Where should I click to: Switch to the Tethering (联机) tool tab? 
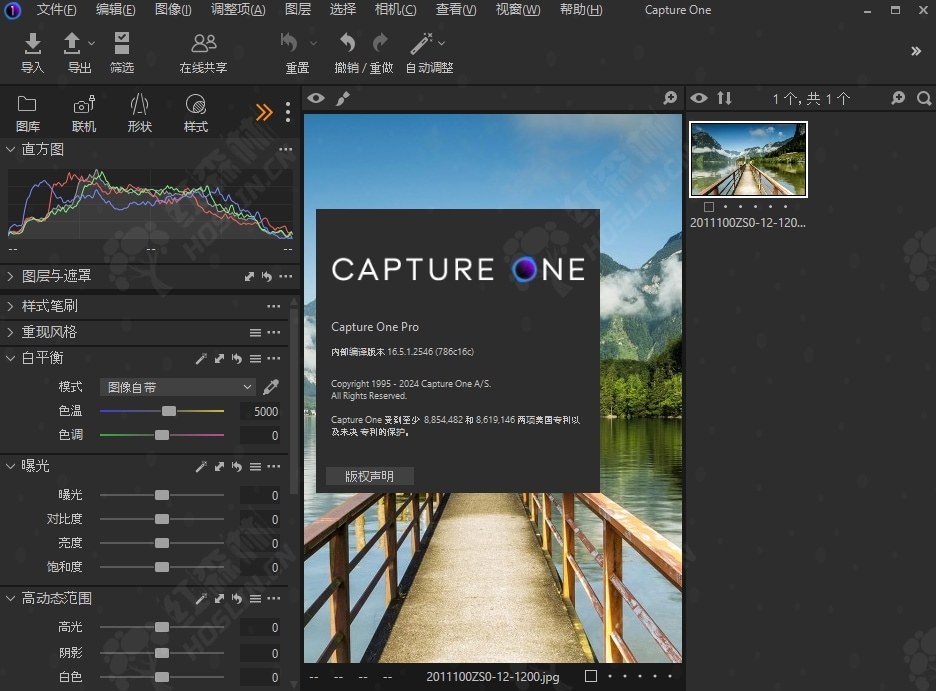(84, 105)
